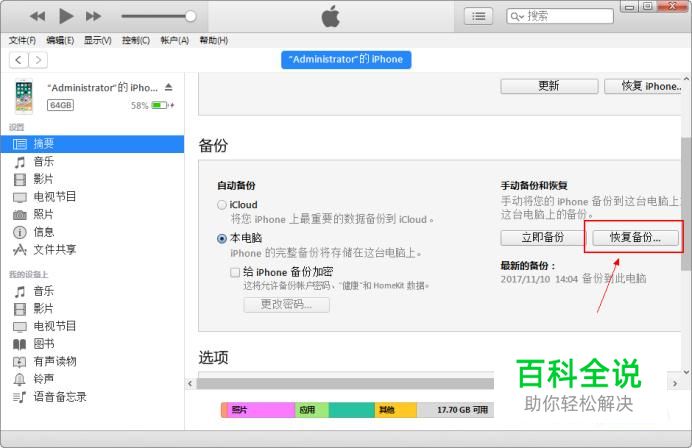This screenshot has width=692, height=448.
Task: Click the search field
Action: (560, 16)
